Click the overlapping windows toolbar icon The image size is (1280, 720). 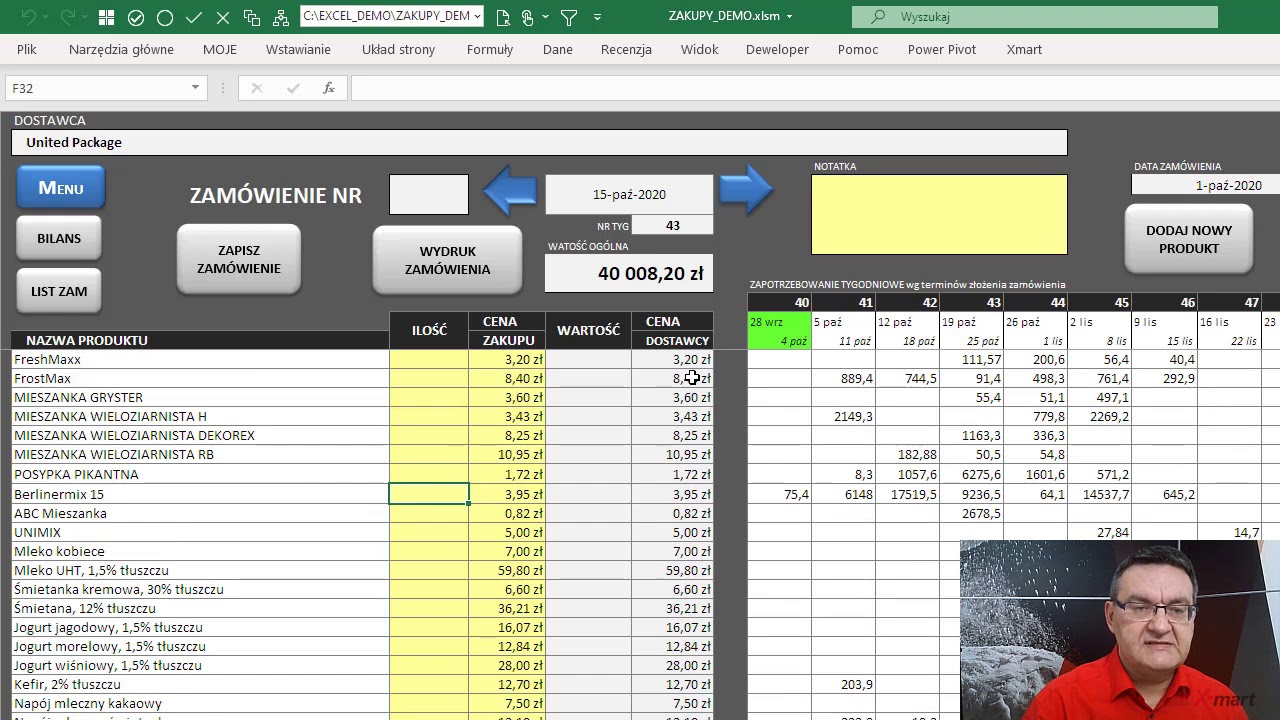pyautogui.click(x=252, y=17)
